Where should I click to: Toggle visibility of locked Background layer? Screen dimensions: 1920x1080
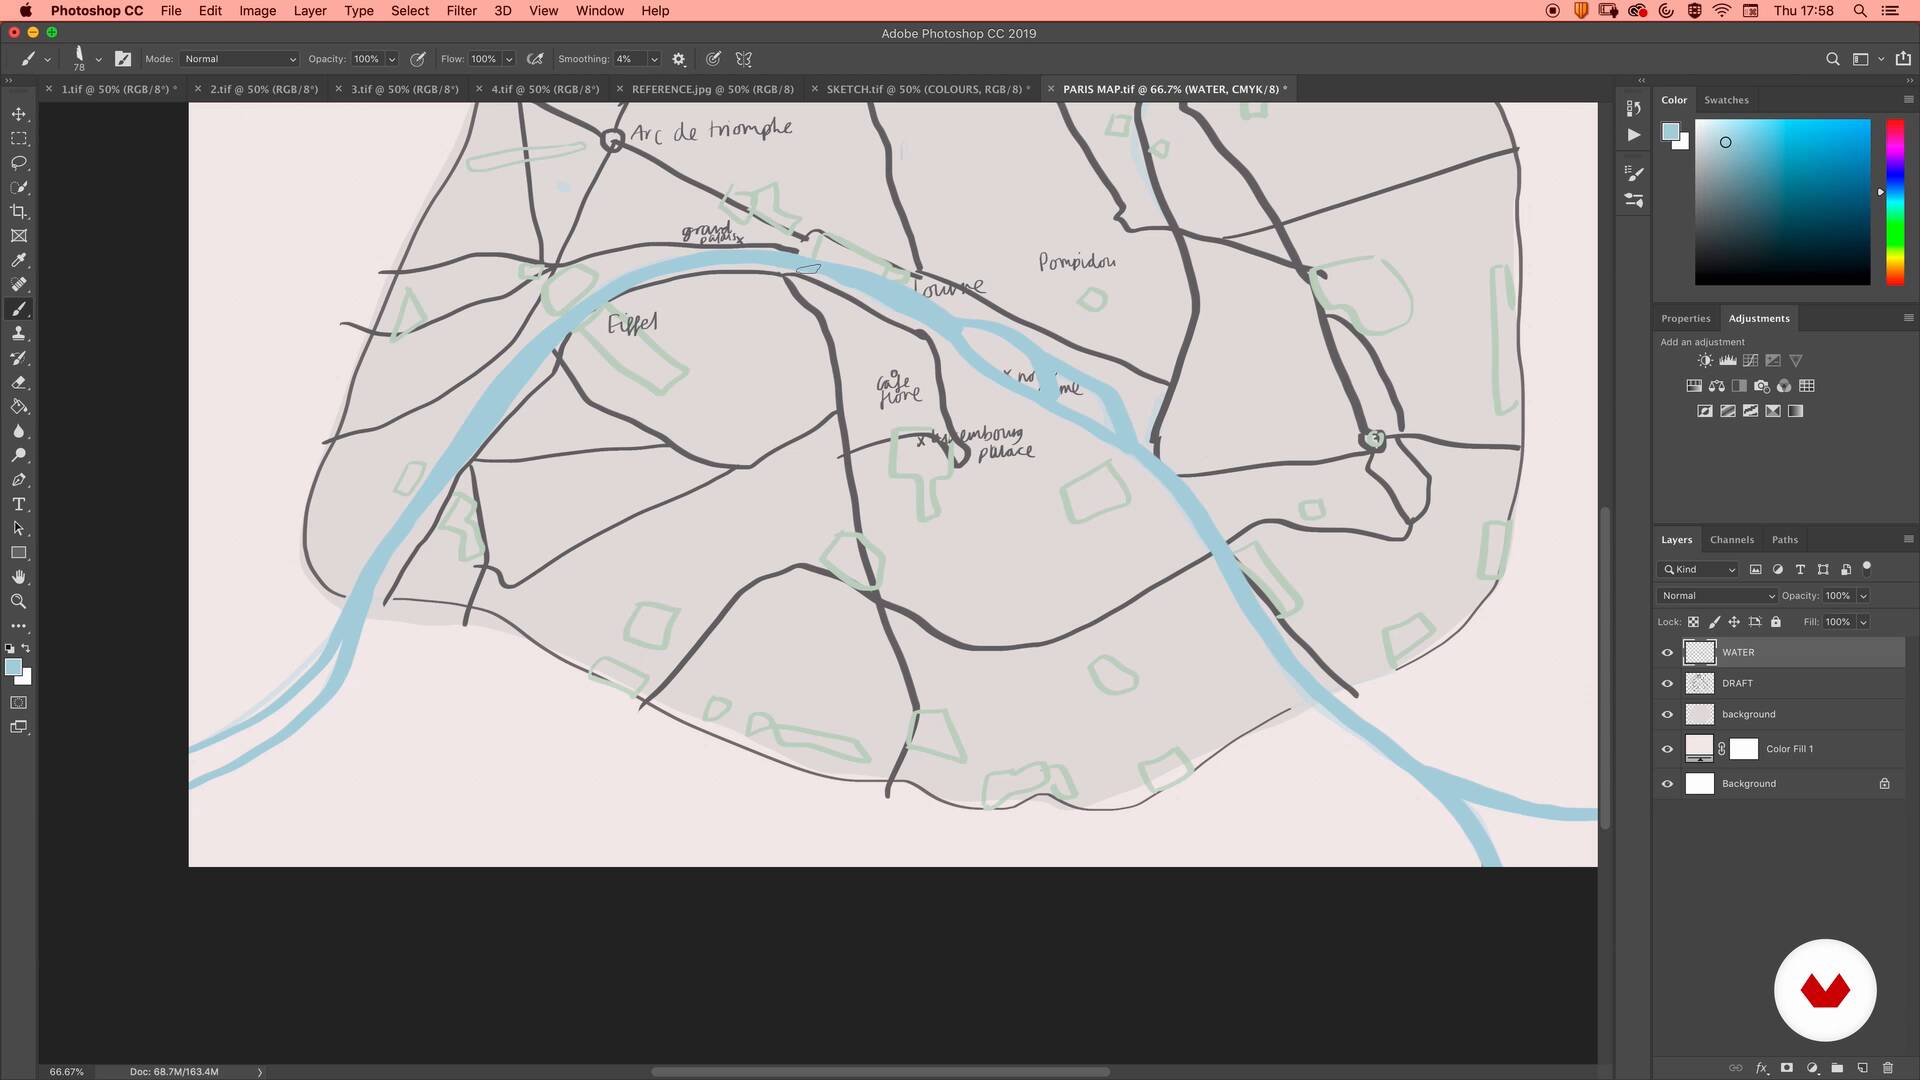click(1667, 784)
